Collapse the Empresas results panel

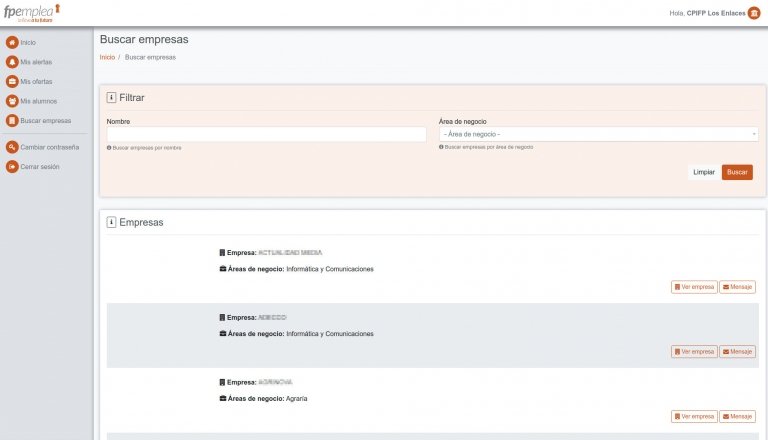[x=111, y=222]
